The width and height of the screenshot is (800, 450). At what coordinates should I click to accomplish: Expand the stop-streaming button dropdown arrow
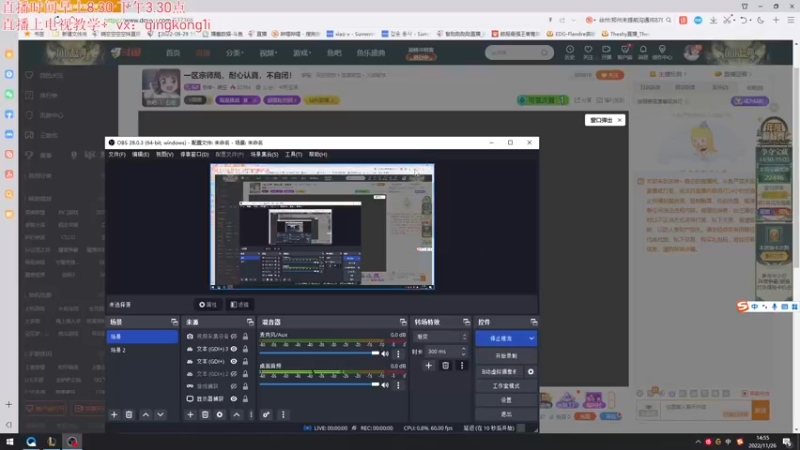(531, 338)
